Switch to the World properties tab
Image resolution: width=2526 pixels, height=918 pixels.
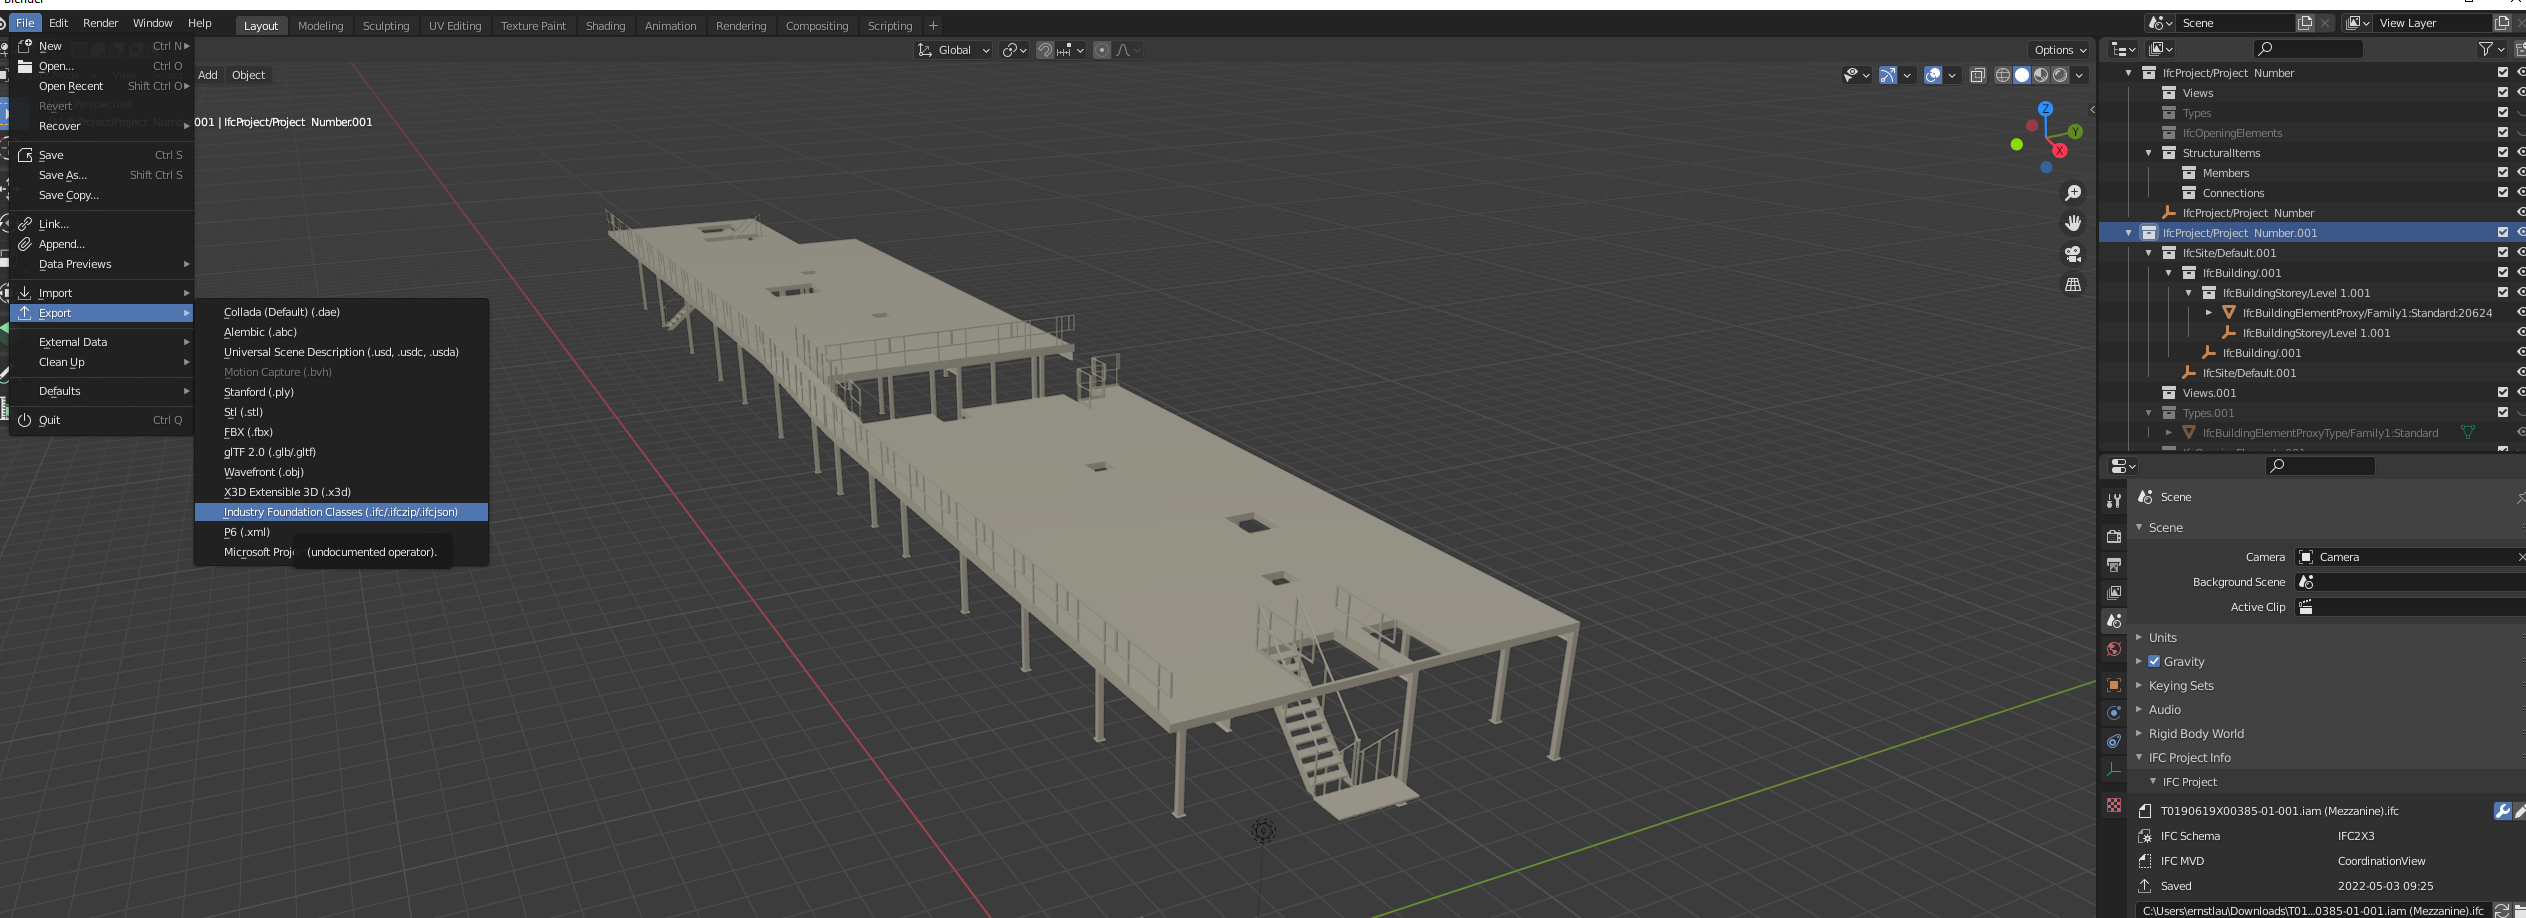(x=2113, y=649)
